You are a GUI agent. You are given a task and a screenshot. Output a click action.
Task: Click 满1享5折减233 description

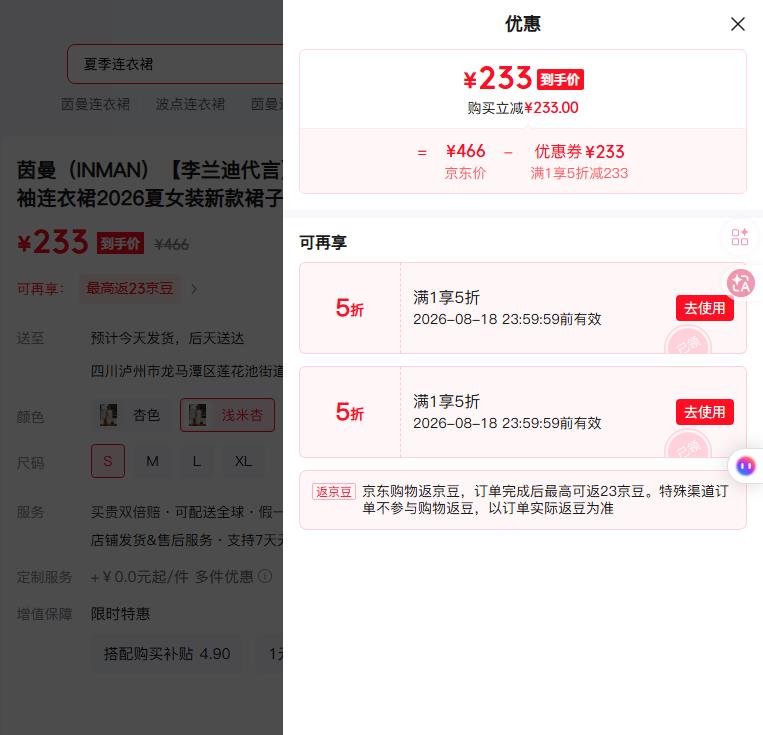[x=579, y=173]
